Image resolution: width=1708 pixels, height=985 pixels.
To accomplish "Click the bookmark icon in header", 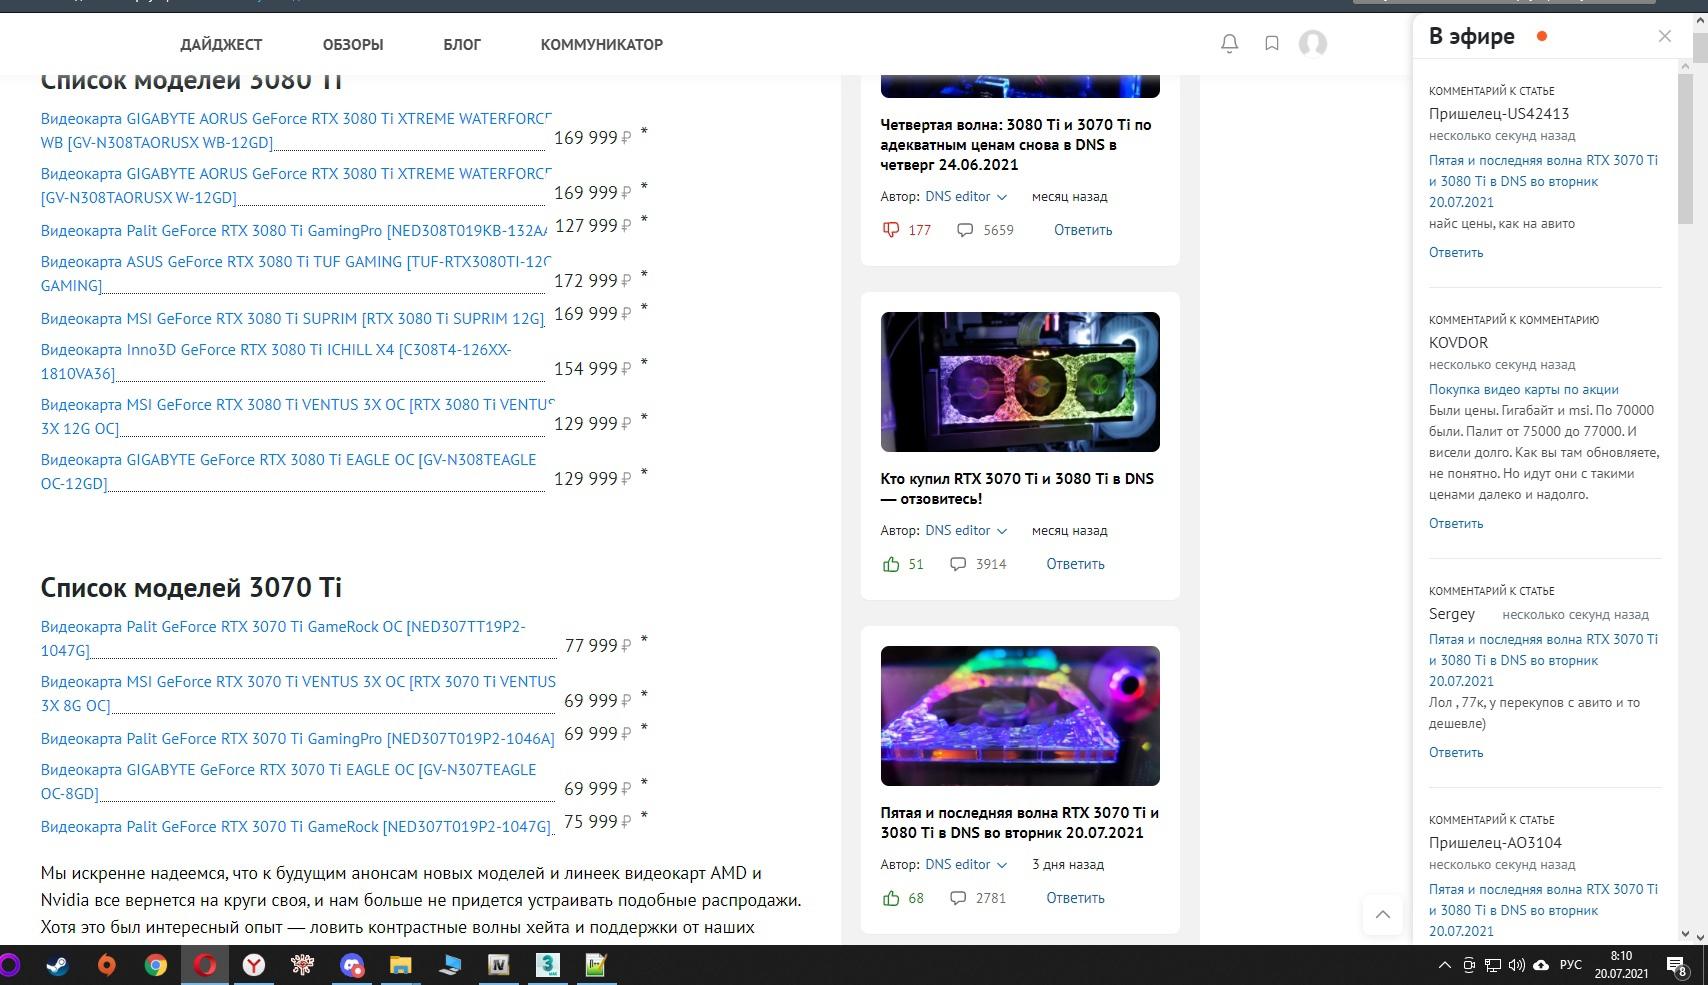I will [1271, 44].
